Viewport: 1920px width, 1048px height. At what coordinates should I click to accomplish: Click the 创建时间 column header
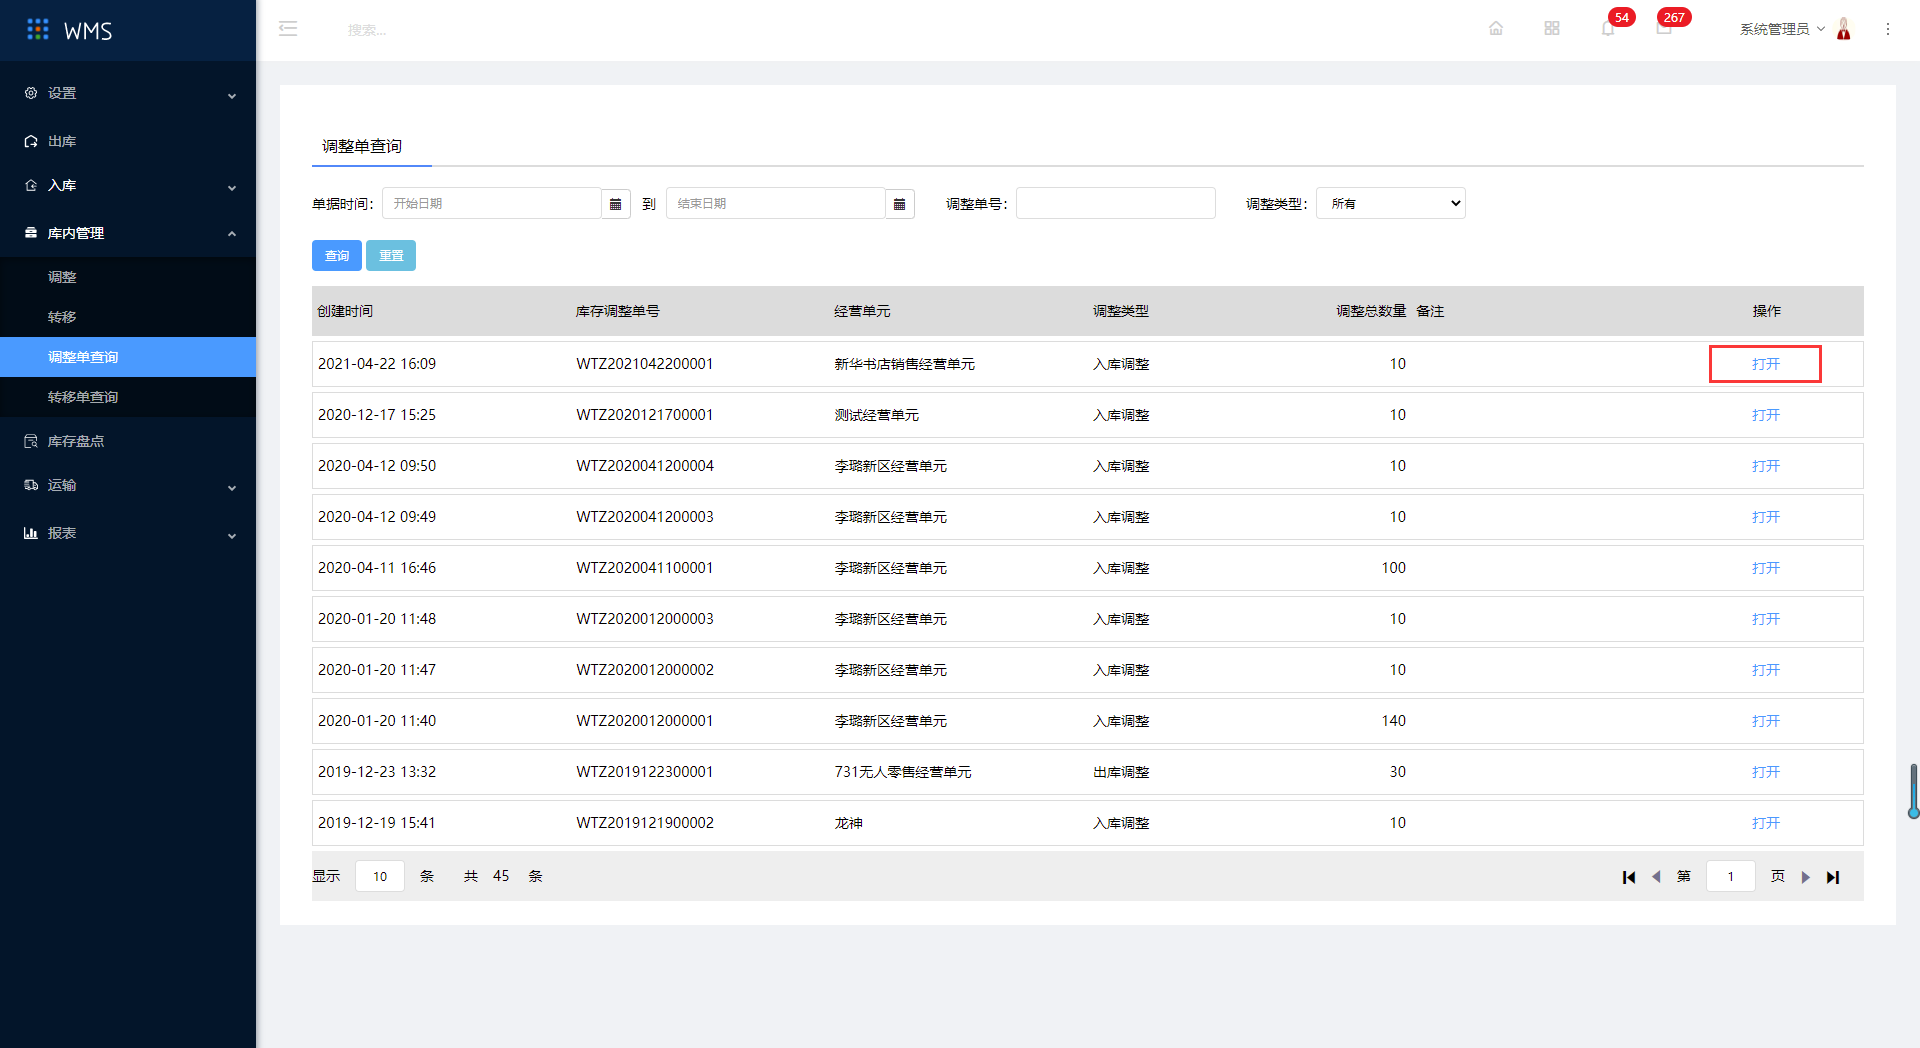point(345,311)
